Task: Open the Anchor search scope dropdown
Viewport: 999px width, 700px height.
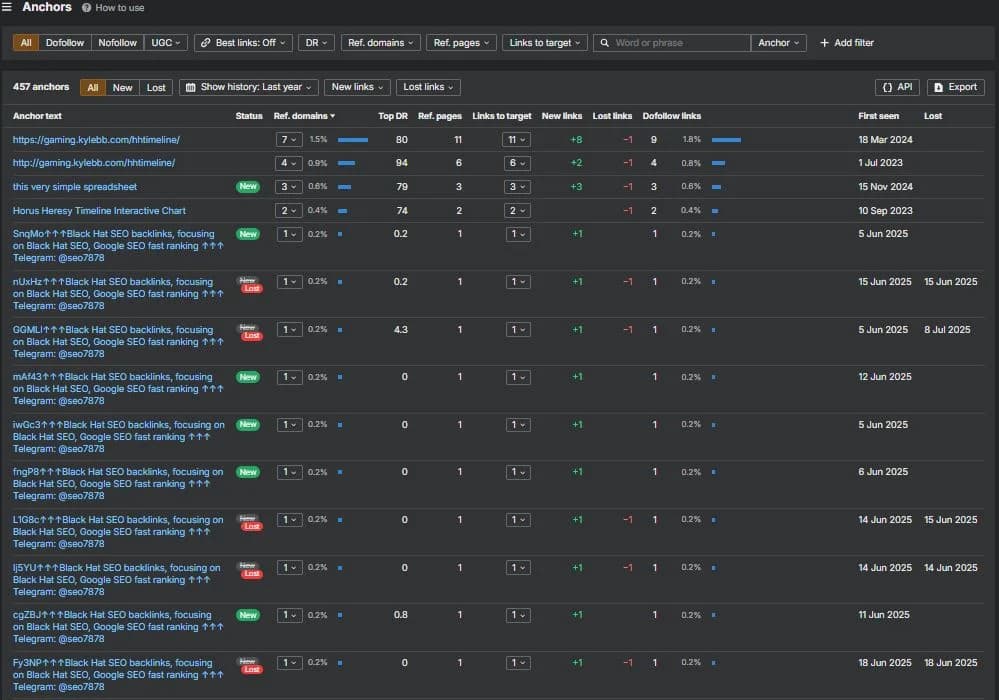Action: tap(779, 43)
